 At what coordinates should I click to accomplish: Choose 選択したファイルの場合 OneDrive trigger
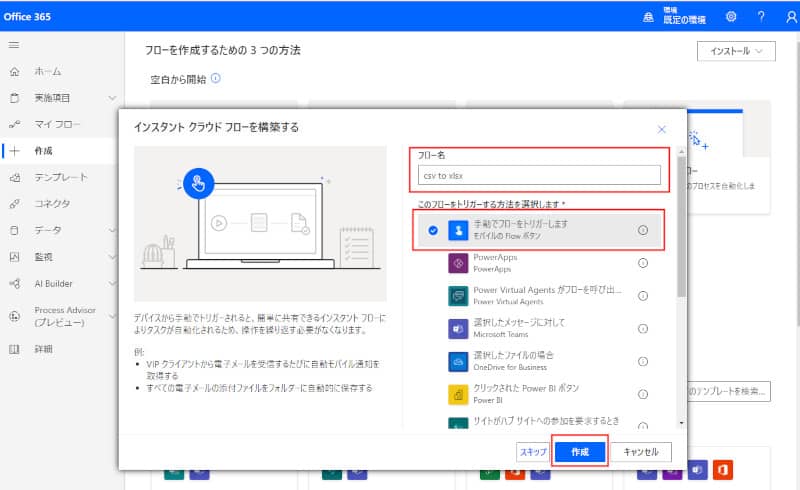point(538,361)
